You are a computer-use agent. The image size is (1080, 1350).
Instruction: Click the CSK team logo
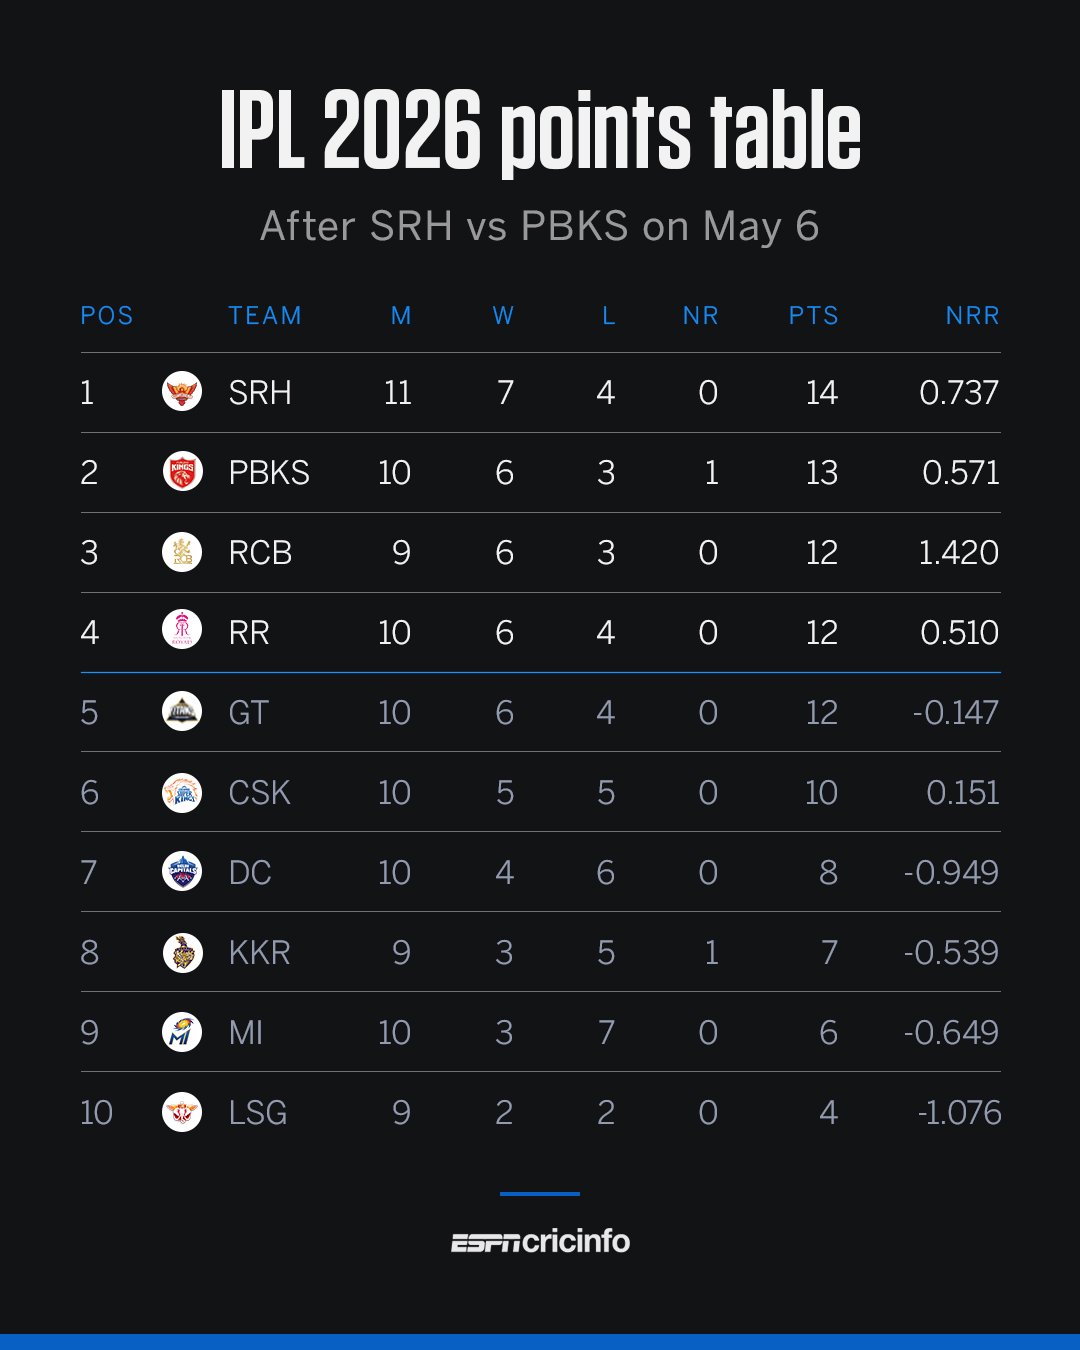coord(182,792)
